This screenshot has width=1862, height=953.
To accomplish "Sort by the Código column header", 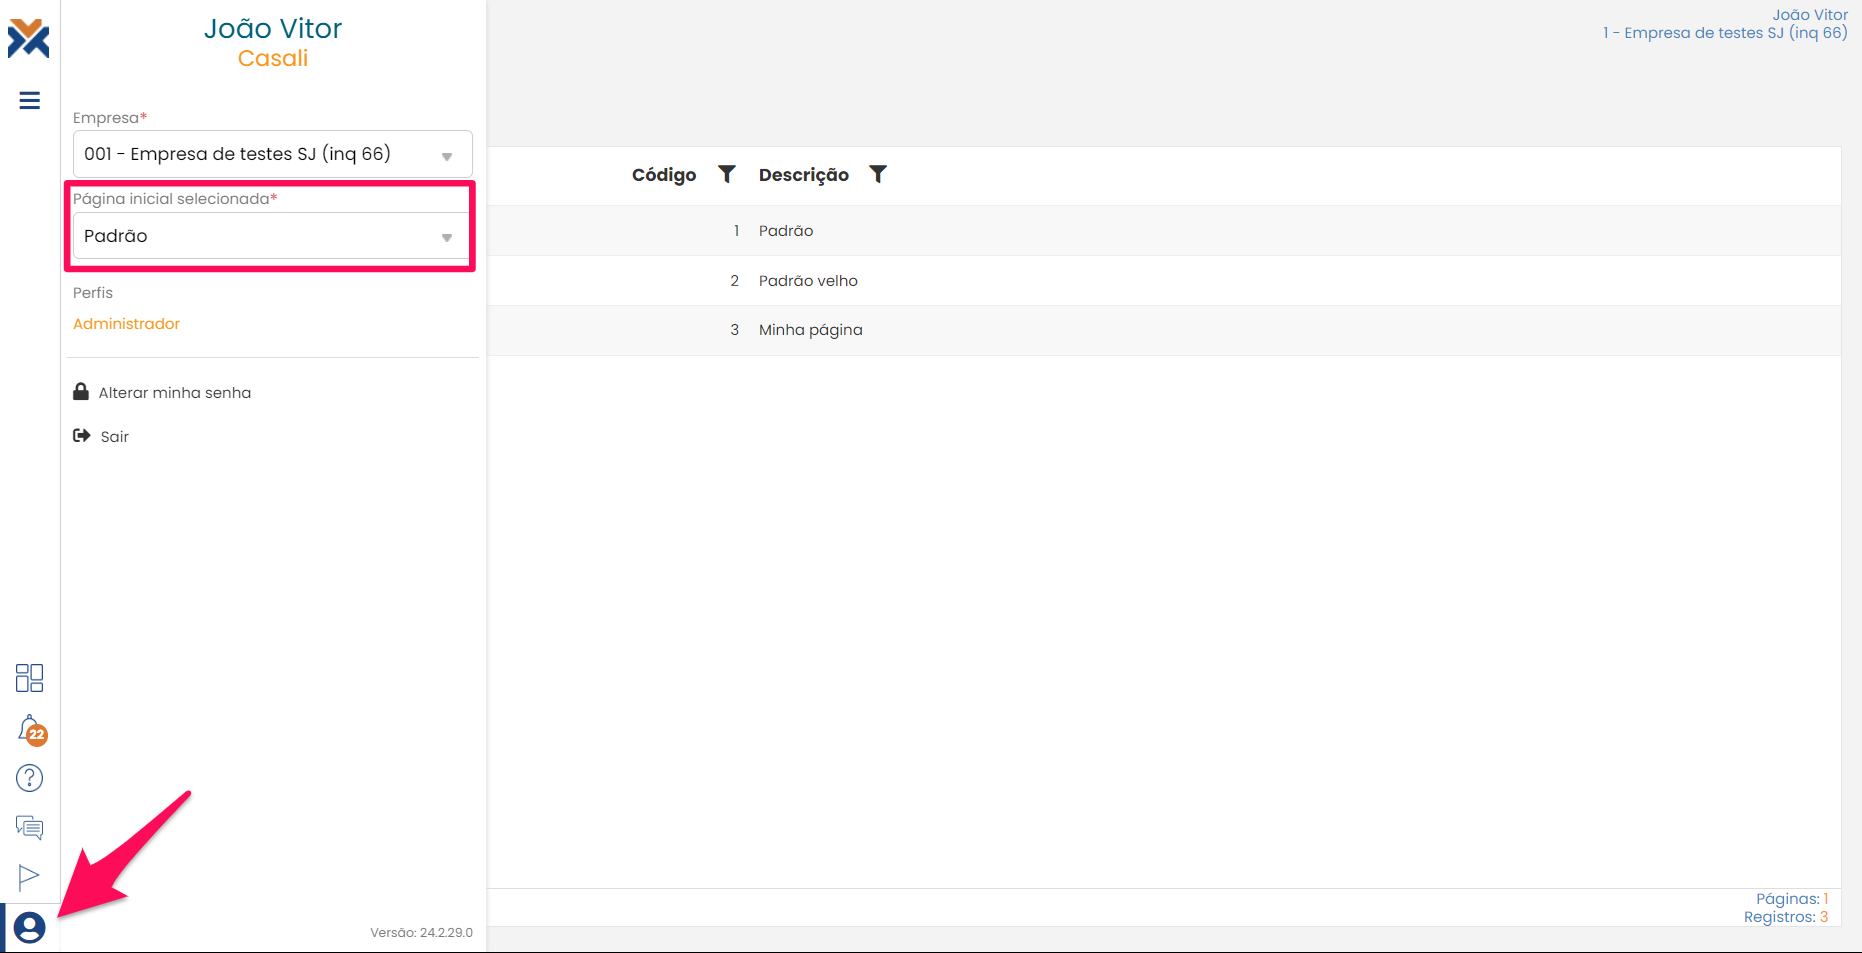I will pyautogui.click(x=664, y=175).
